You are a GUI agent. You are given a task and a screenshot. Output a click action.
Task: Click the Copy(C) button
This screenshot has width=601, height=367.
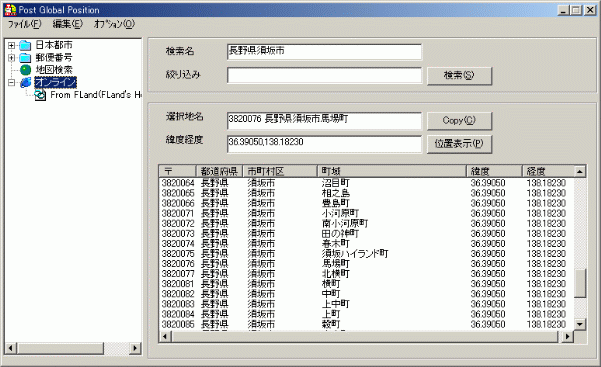[x=459, y=121]
